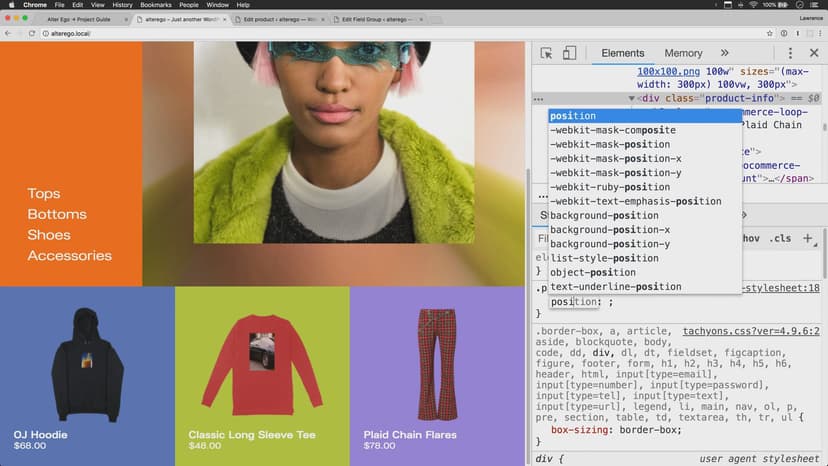Screen dimensions: 828x466
Task: Choose object-position autocomplete suggestion
Action: coord(592,272)
